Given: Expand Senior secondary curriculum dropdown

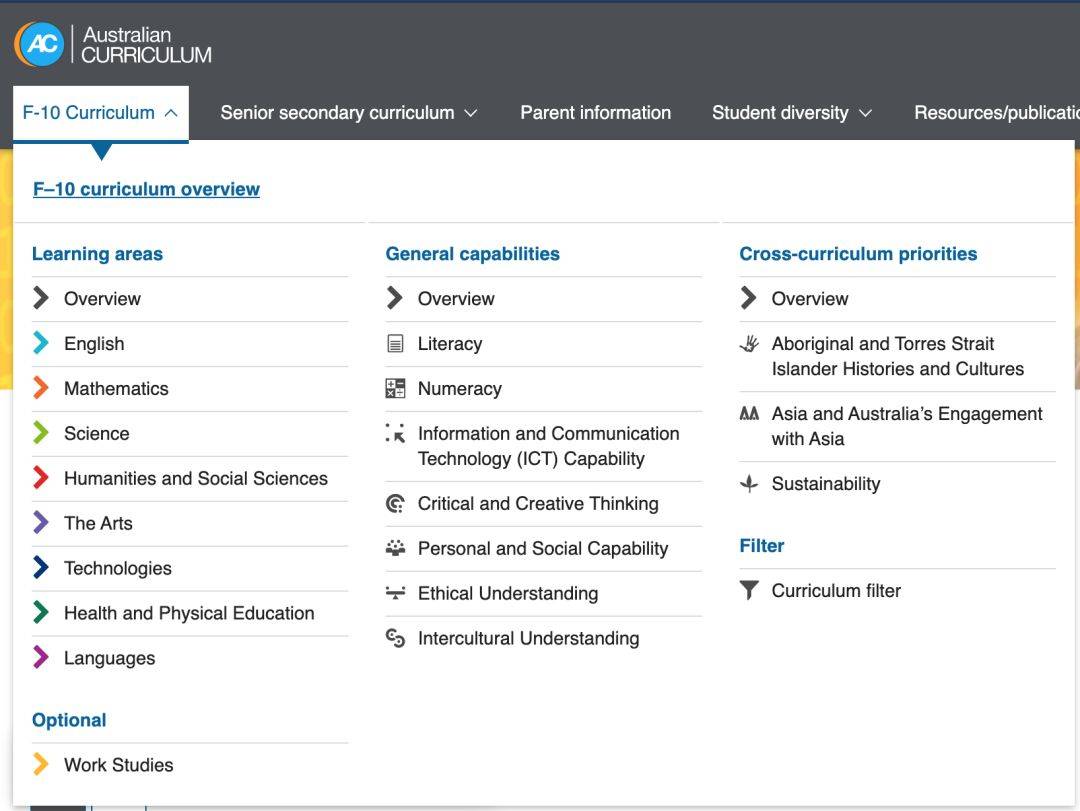Looking at the screenshot, I should click(349, 113).
